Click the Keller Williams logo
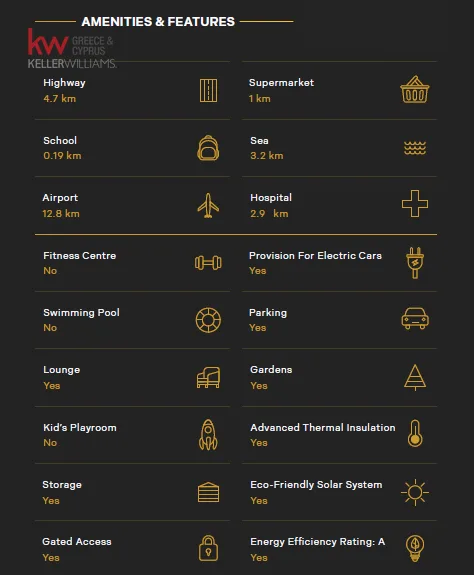Viewport: 474px width, 575px height. pos(72,49)
